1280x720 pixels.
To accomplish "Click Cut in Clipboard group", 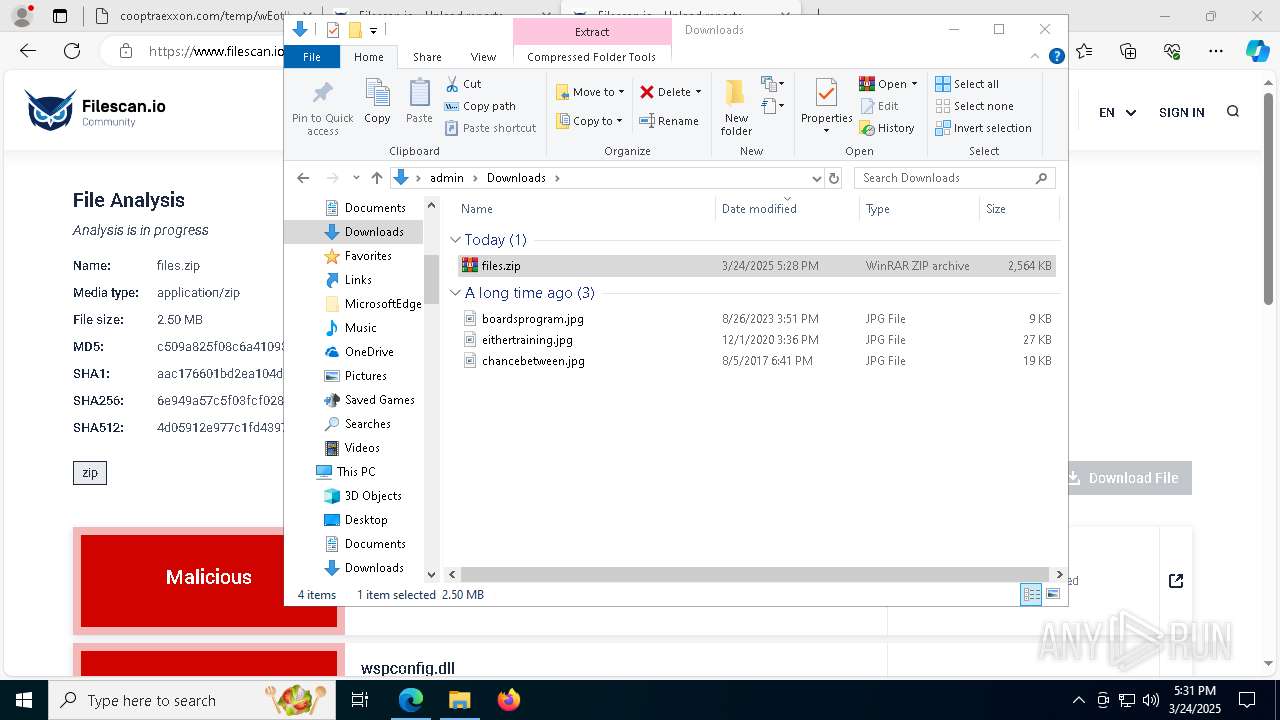I will coord(463,84).
